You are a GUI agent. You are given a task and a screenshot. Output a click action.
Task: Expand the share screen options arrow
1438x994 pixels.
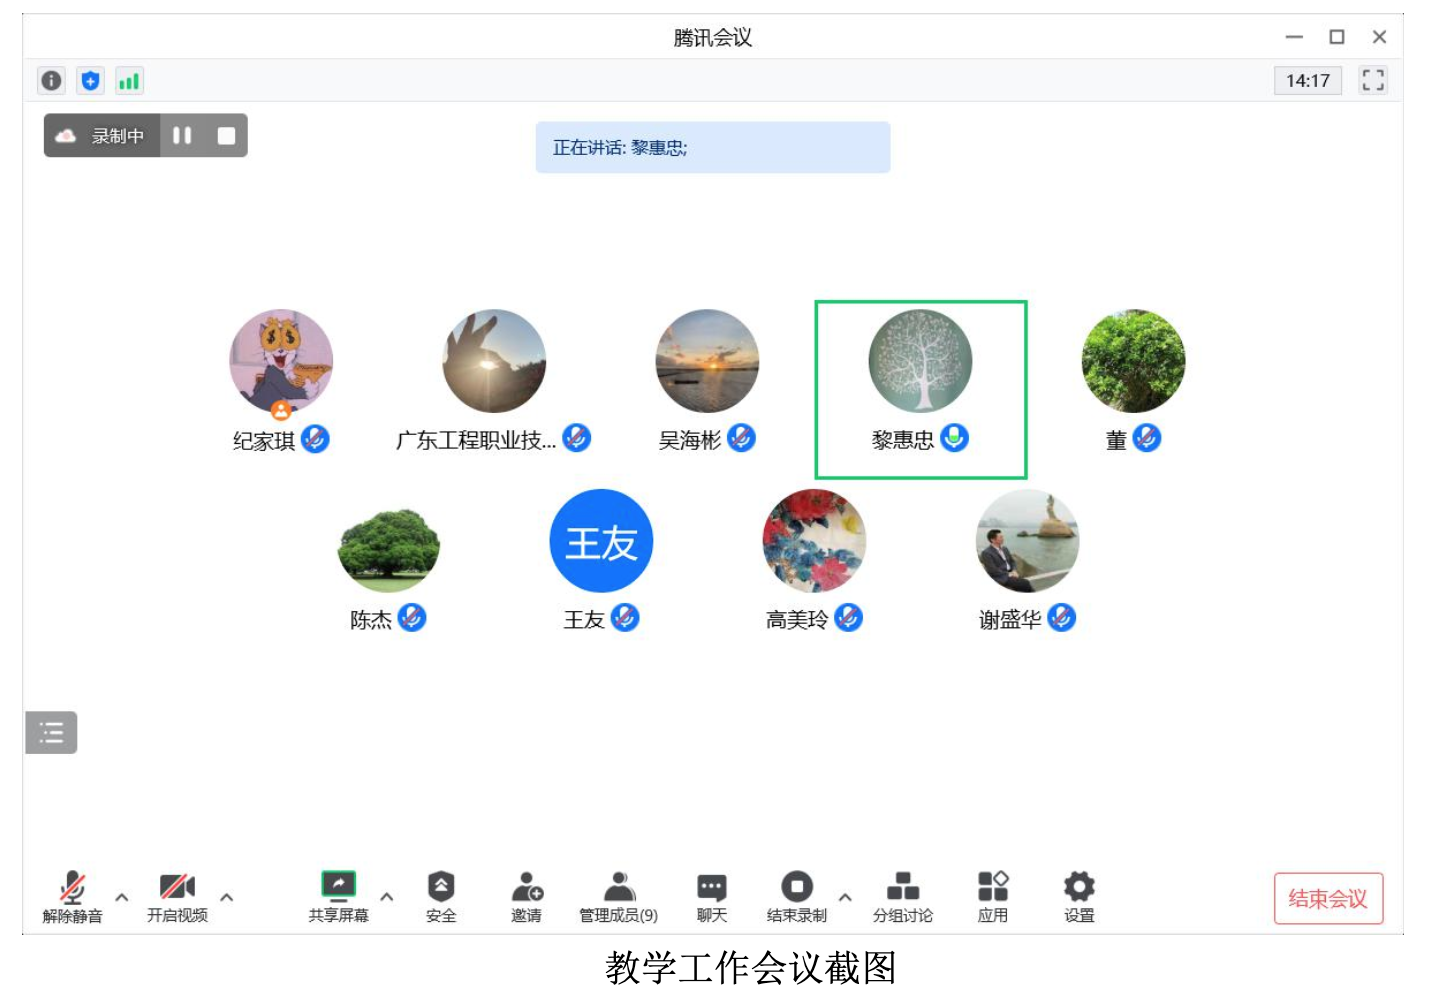387,897
